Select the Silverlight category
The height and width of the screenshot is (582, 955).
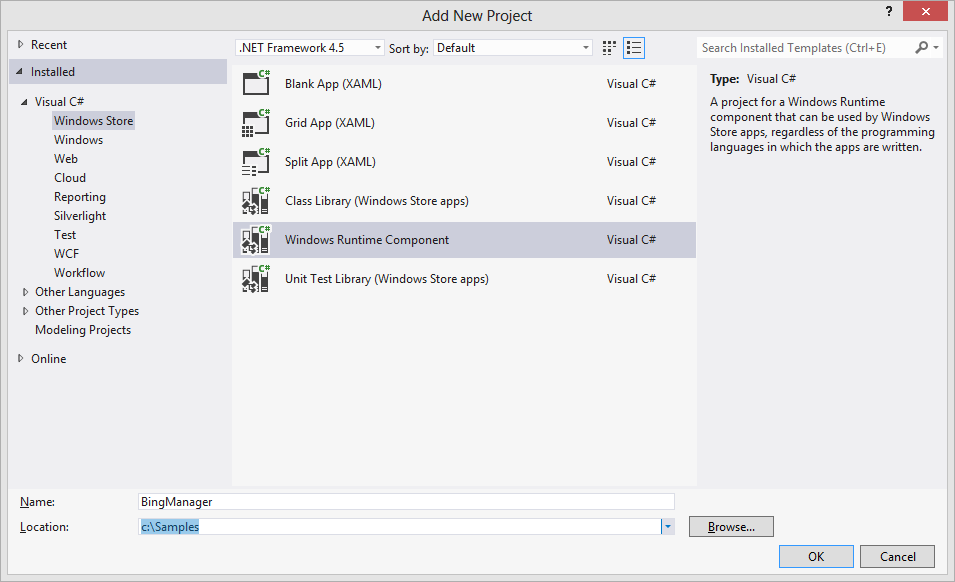80,216
